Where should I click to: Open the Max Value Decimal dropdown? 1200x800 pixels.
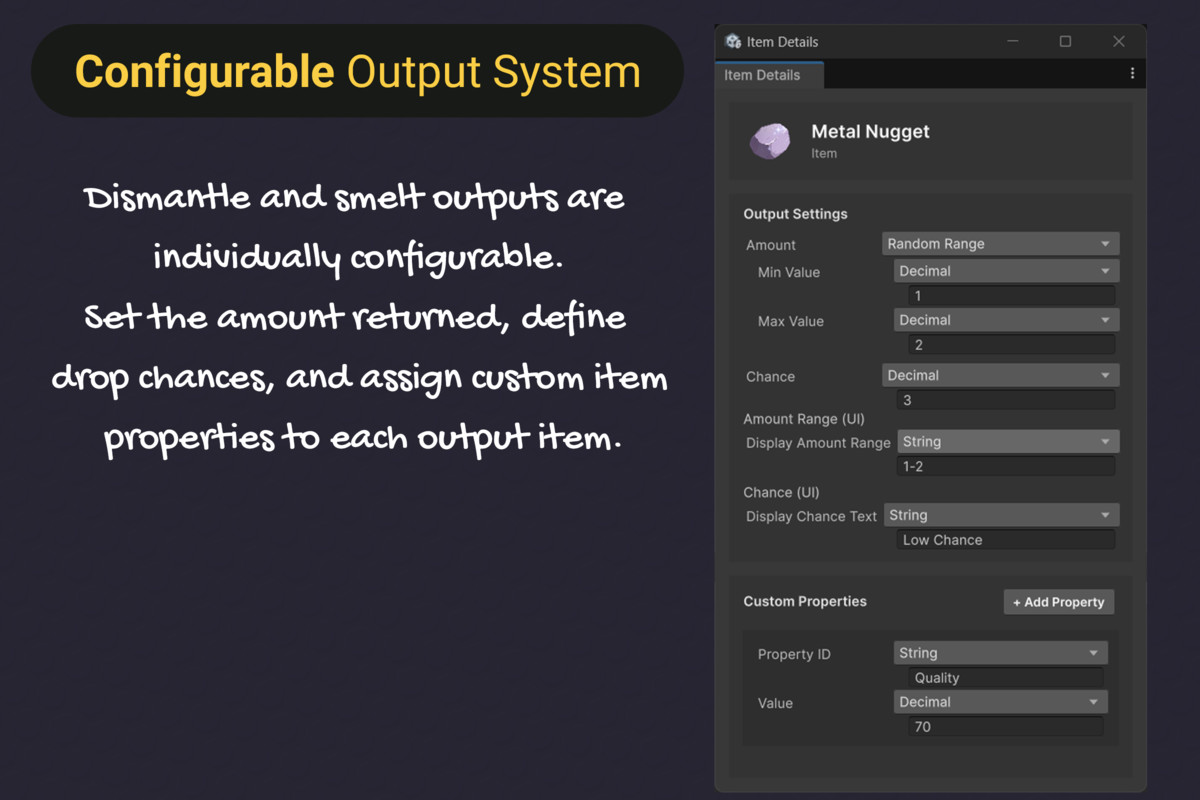(1005, 319)
